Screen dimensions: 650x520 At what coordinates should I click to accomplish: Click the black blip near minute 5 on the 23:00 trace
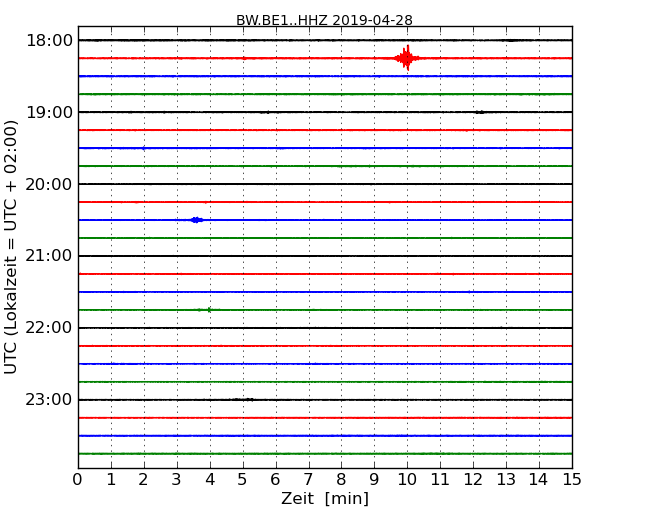click(x=245, y=399)
